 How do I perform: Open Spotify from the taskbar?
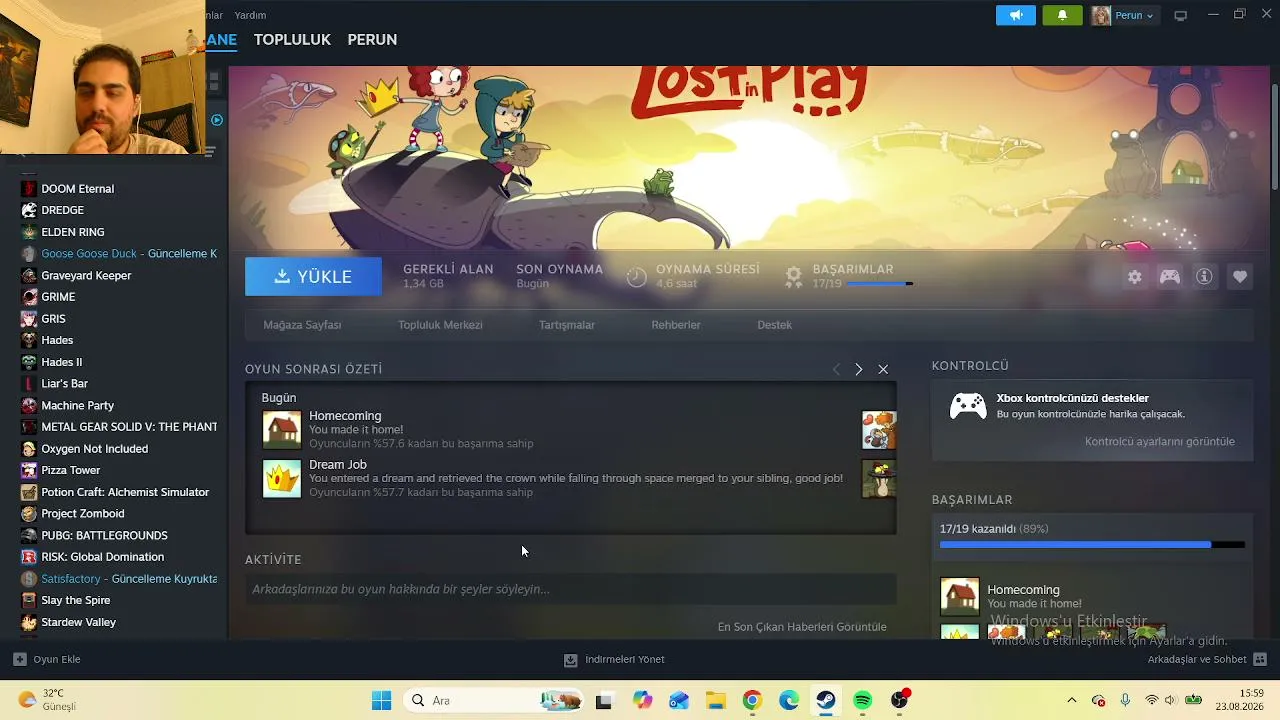863,700
